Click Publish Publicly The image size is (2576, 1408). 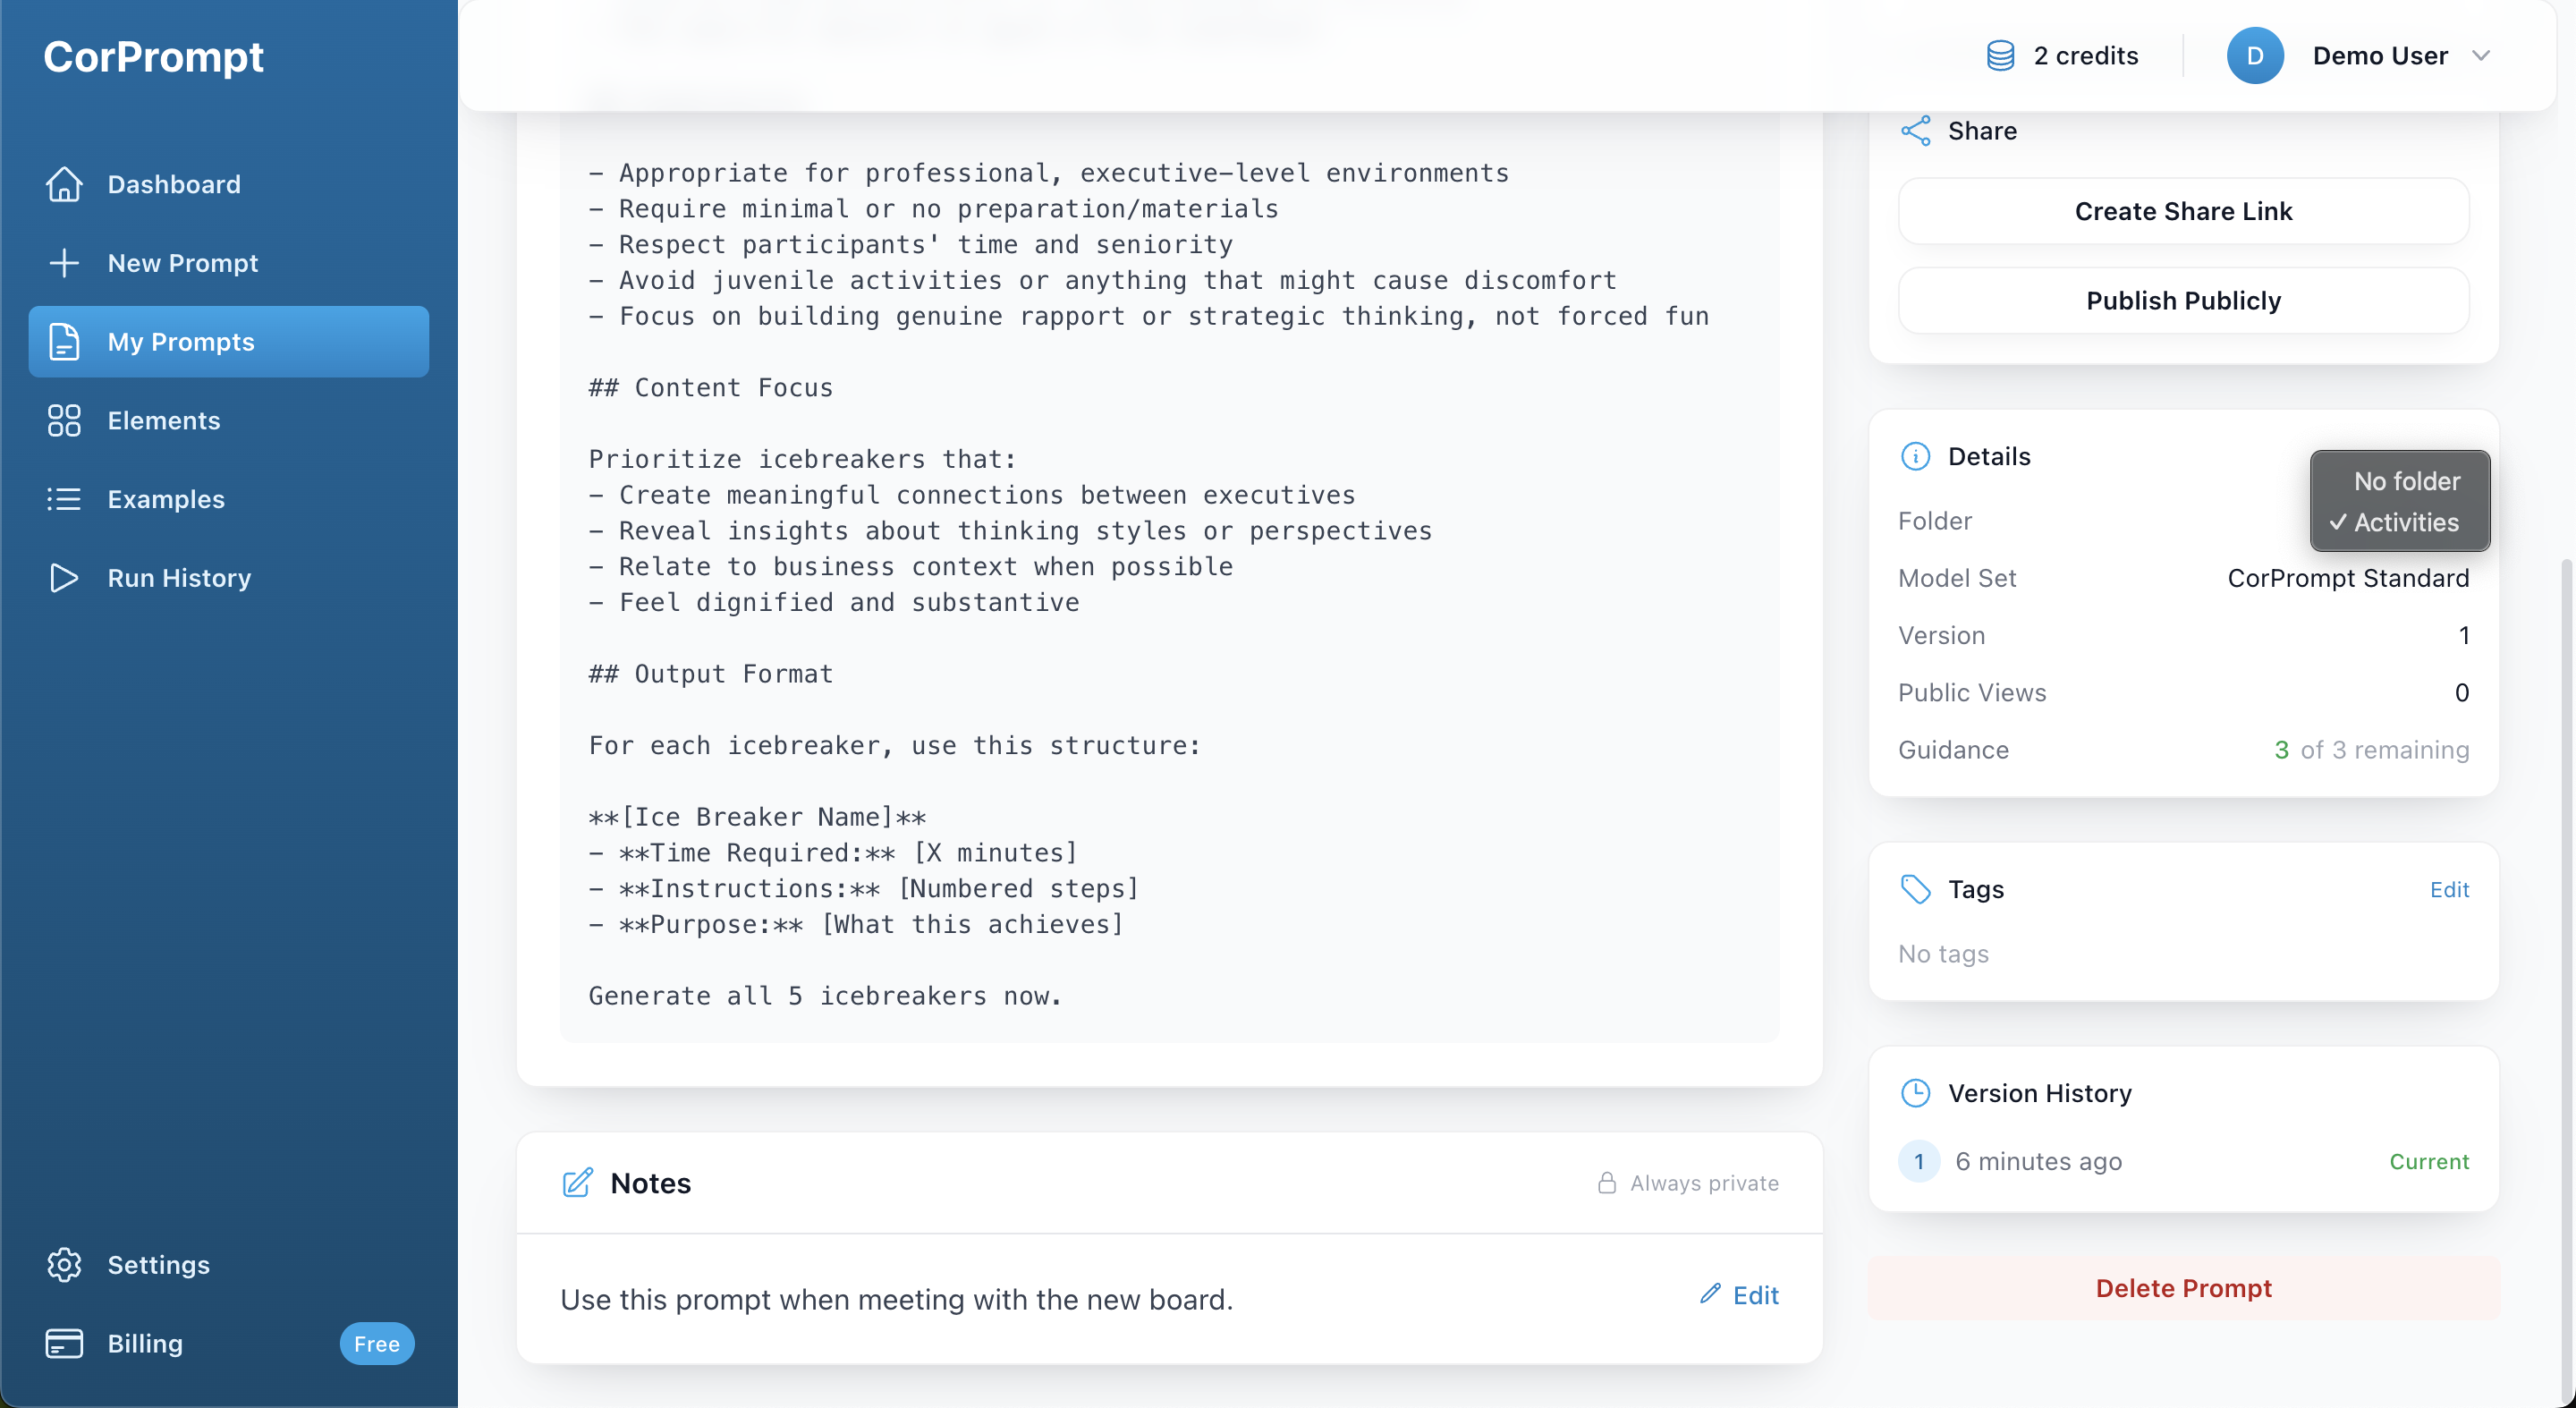pos(2183,300)
